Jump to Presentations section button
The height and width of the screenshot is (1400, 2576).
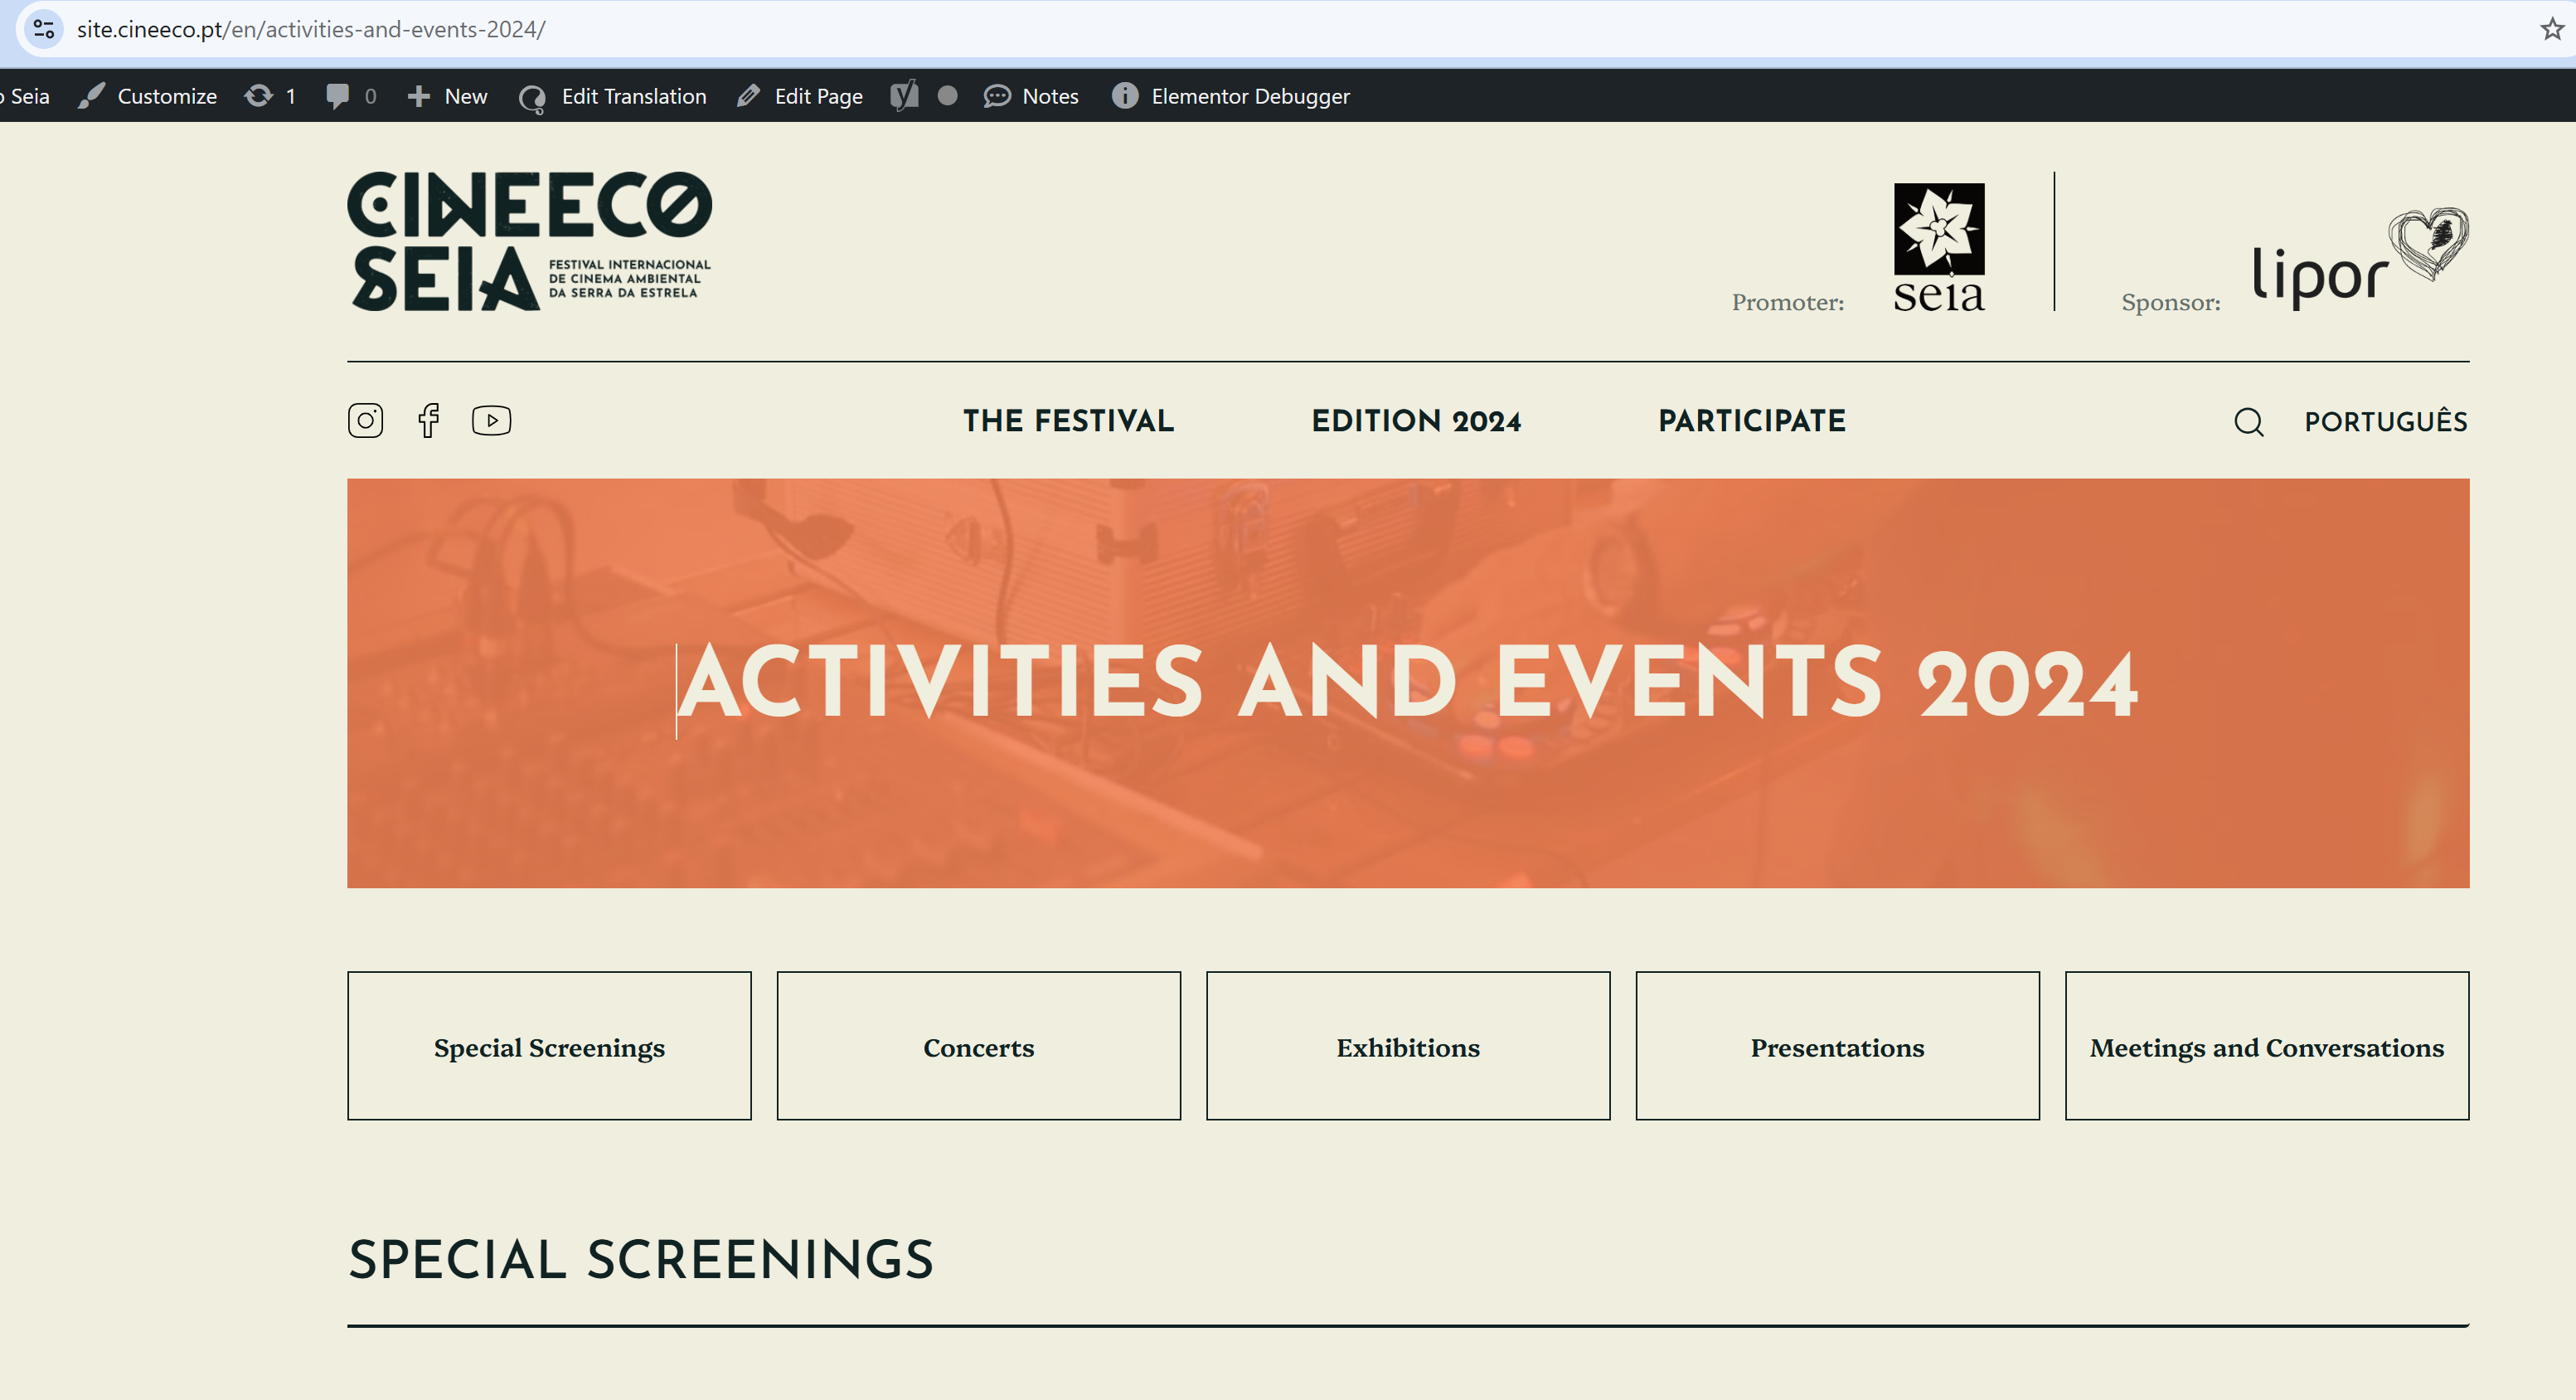pos(1837,1046)
